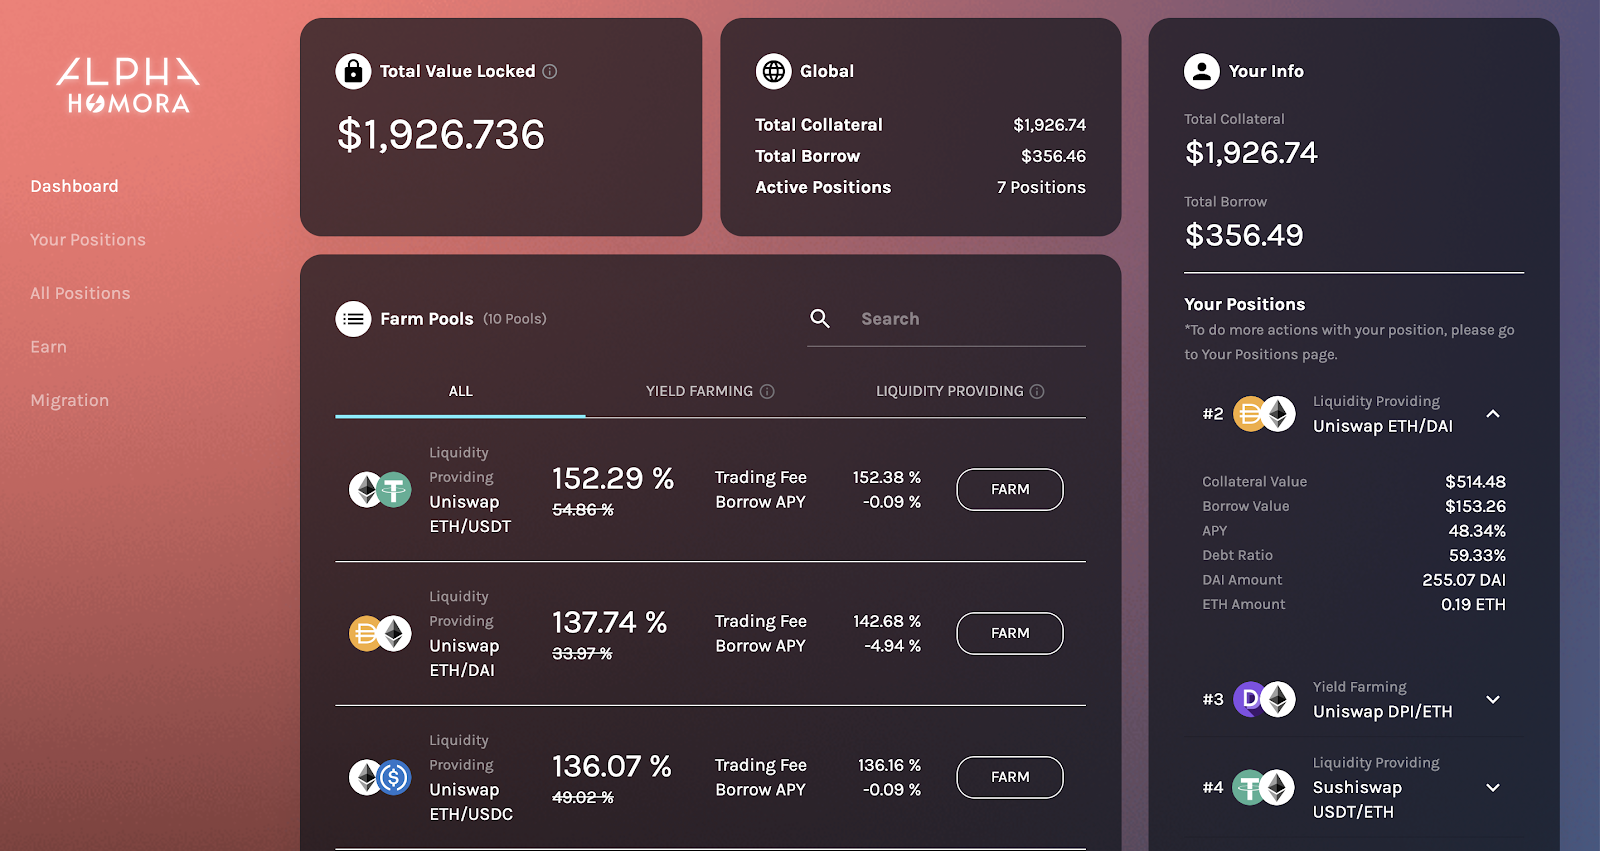
Task: Click the Sushiswap USDT/ETH position name
Action: click(x=1357, y=800)
